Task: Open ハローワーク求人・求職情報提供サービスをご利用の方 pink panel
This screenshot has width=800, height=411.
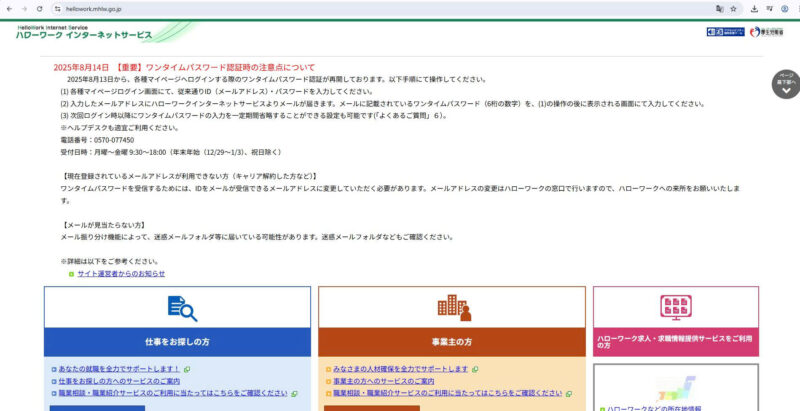Action: [x=676, y=342]
